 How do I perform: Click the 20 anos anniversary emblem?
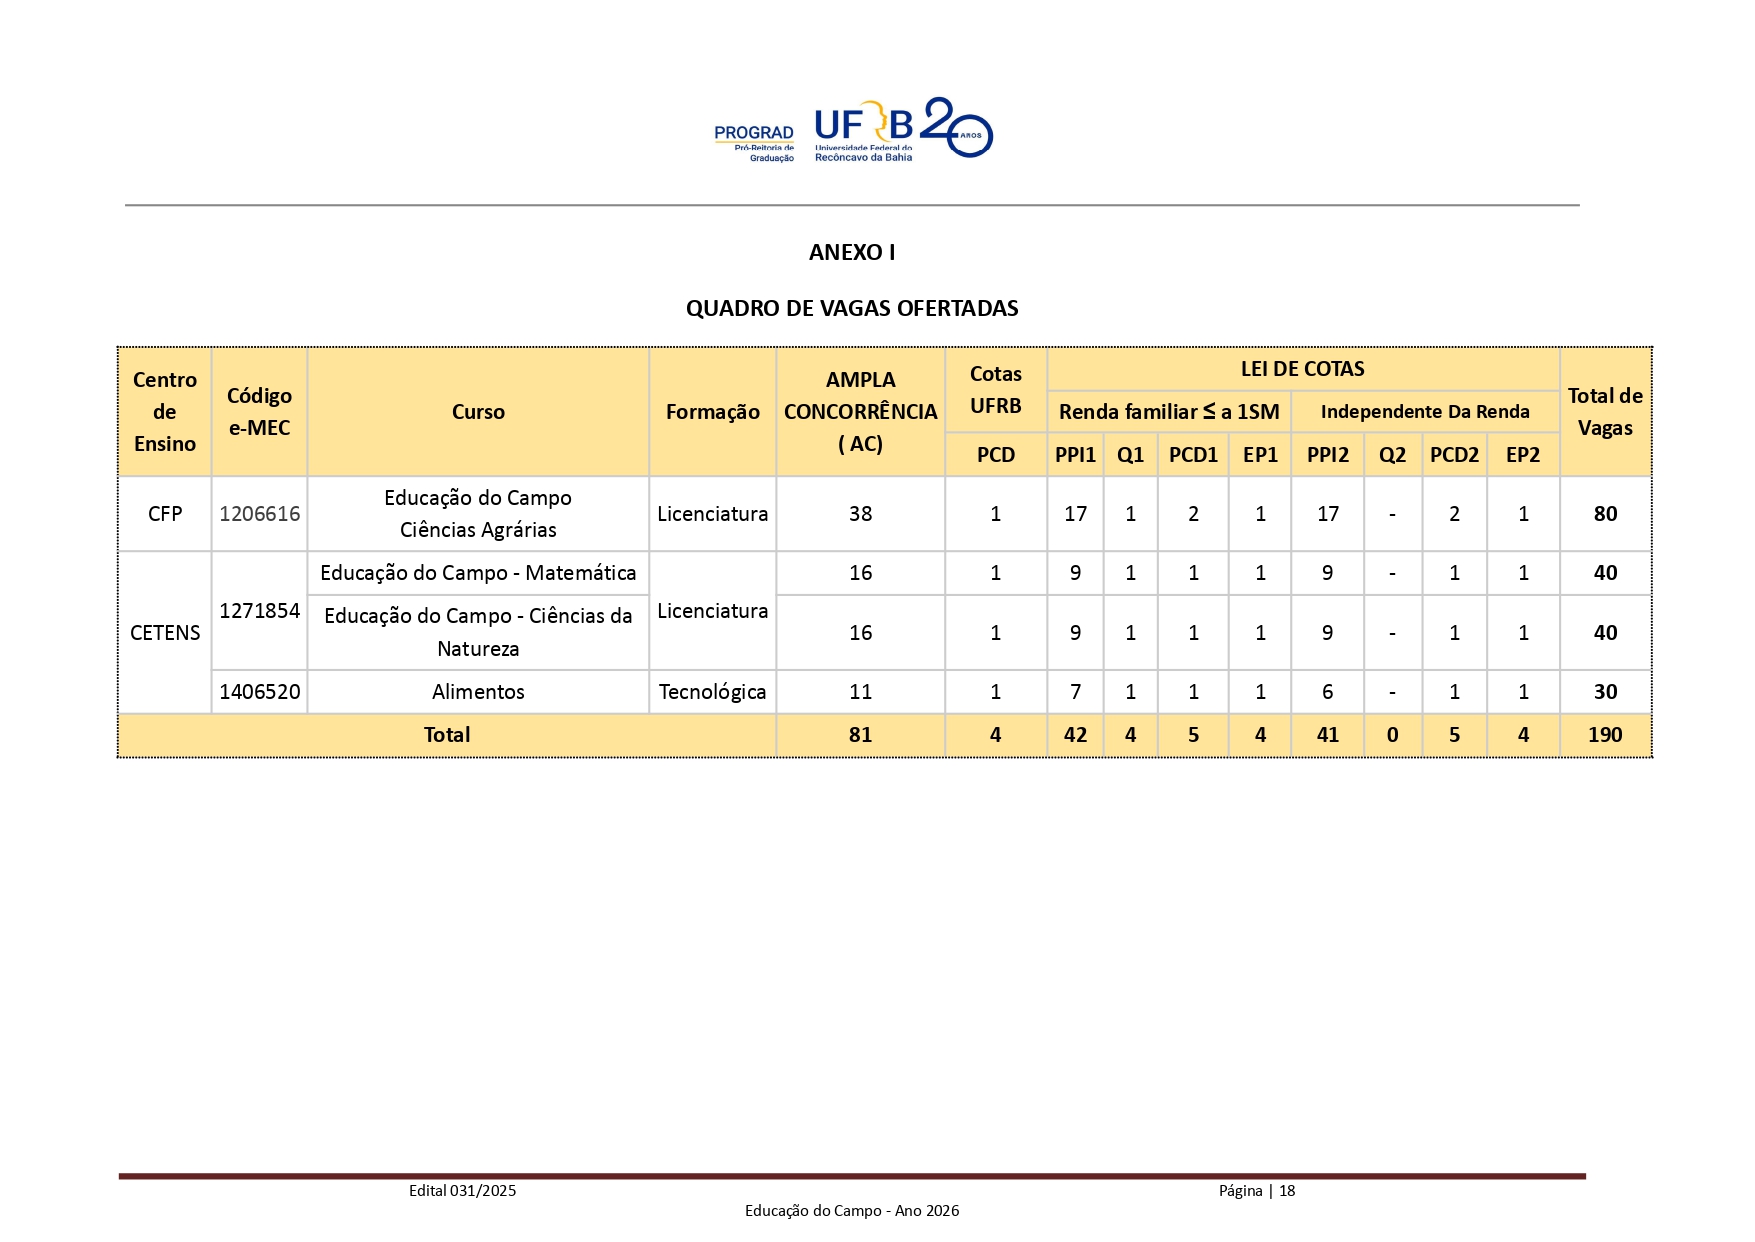956,128
